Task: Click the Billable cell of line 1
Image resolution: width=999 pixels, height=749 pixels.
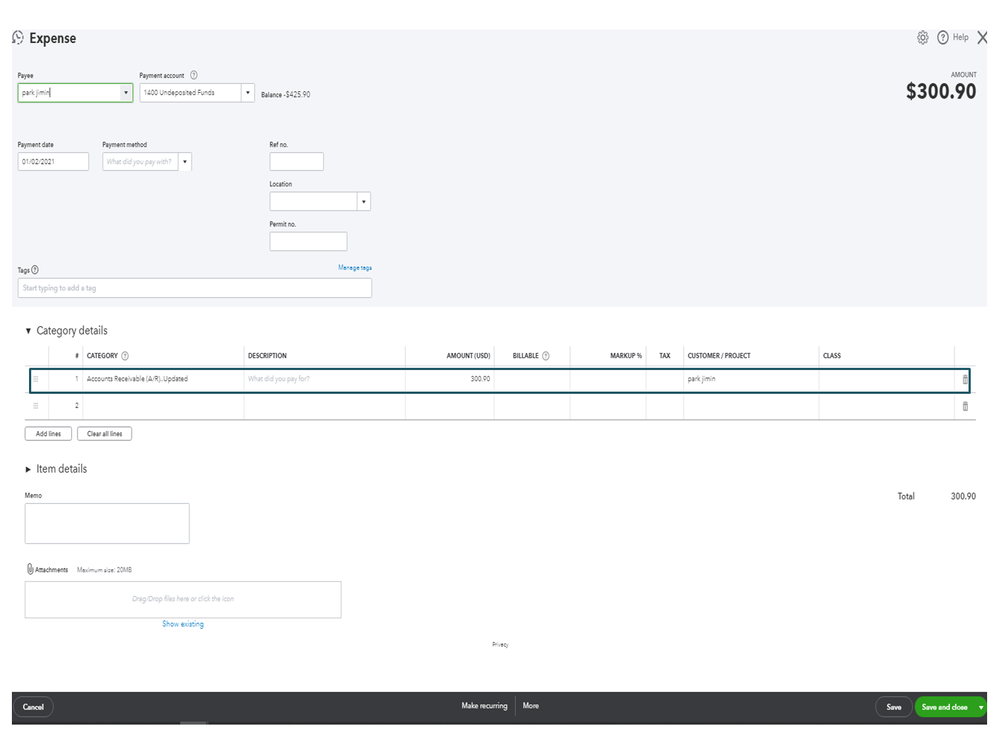Action: pyautogui.click(x=532, y=380)
